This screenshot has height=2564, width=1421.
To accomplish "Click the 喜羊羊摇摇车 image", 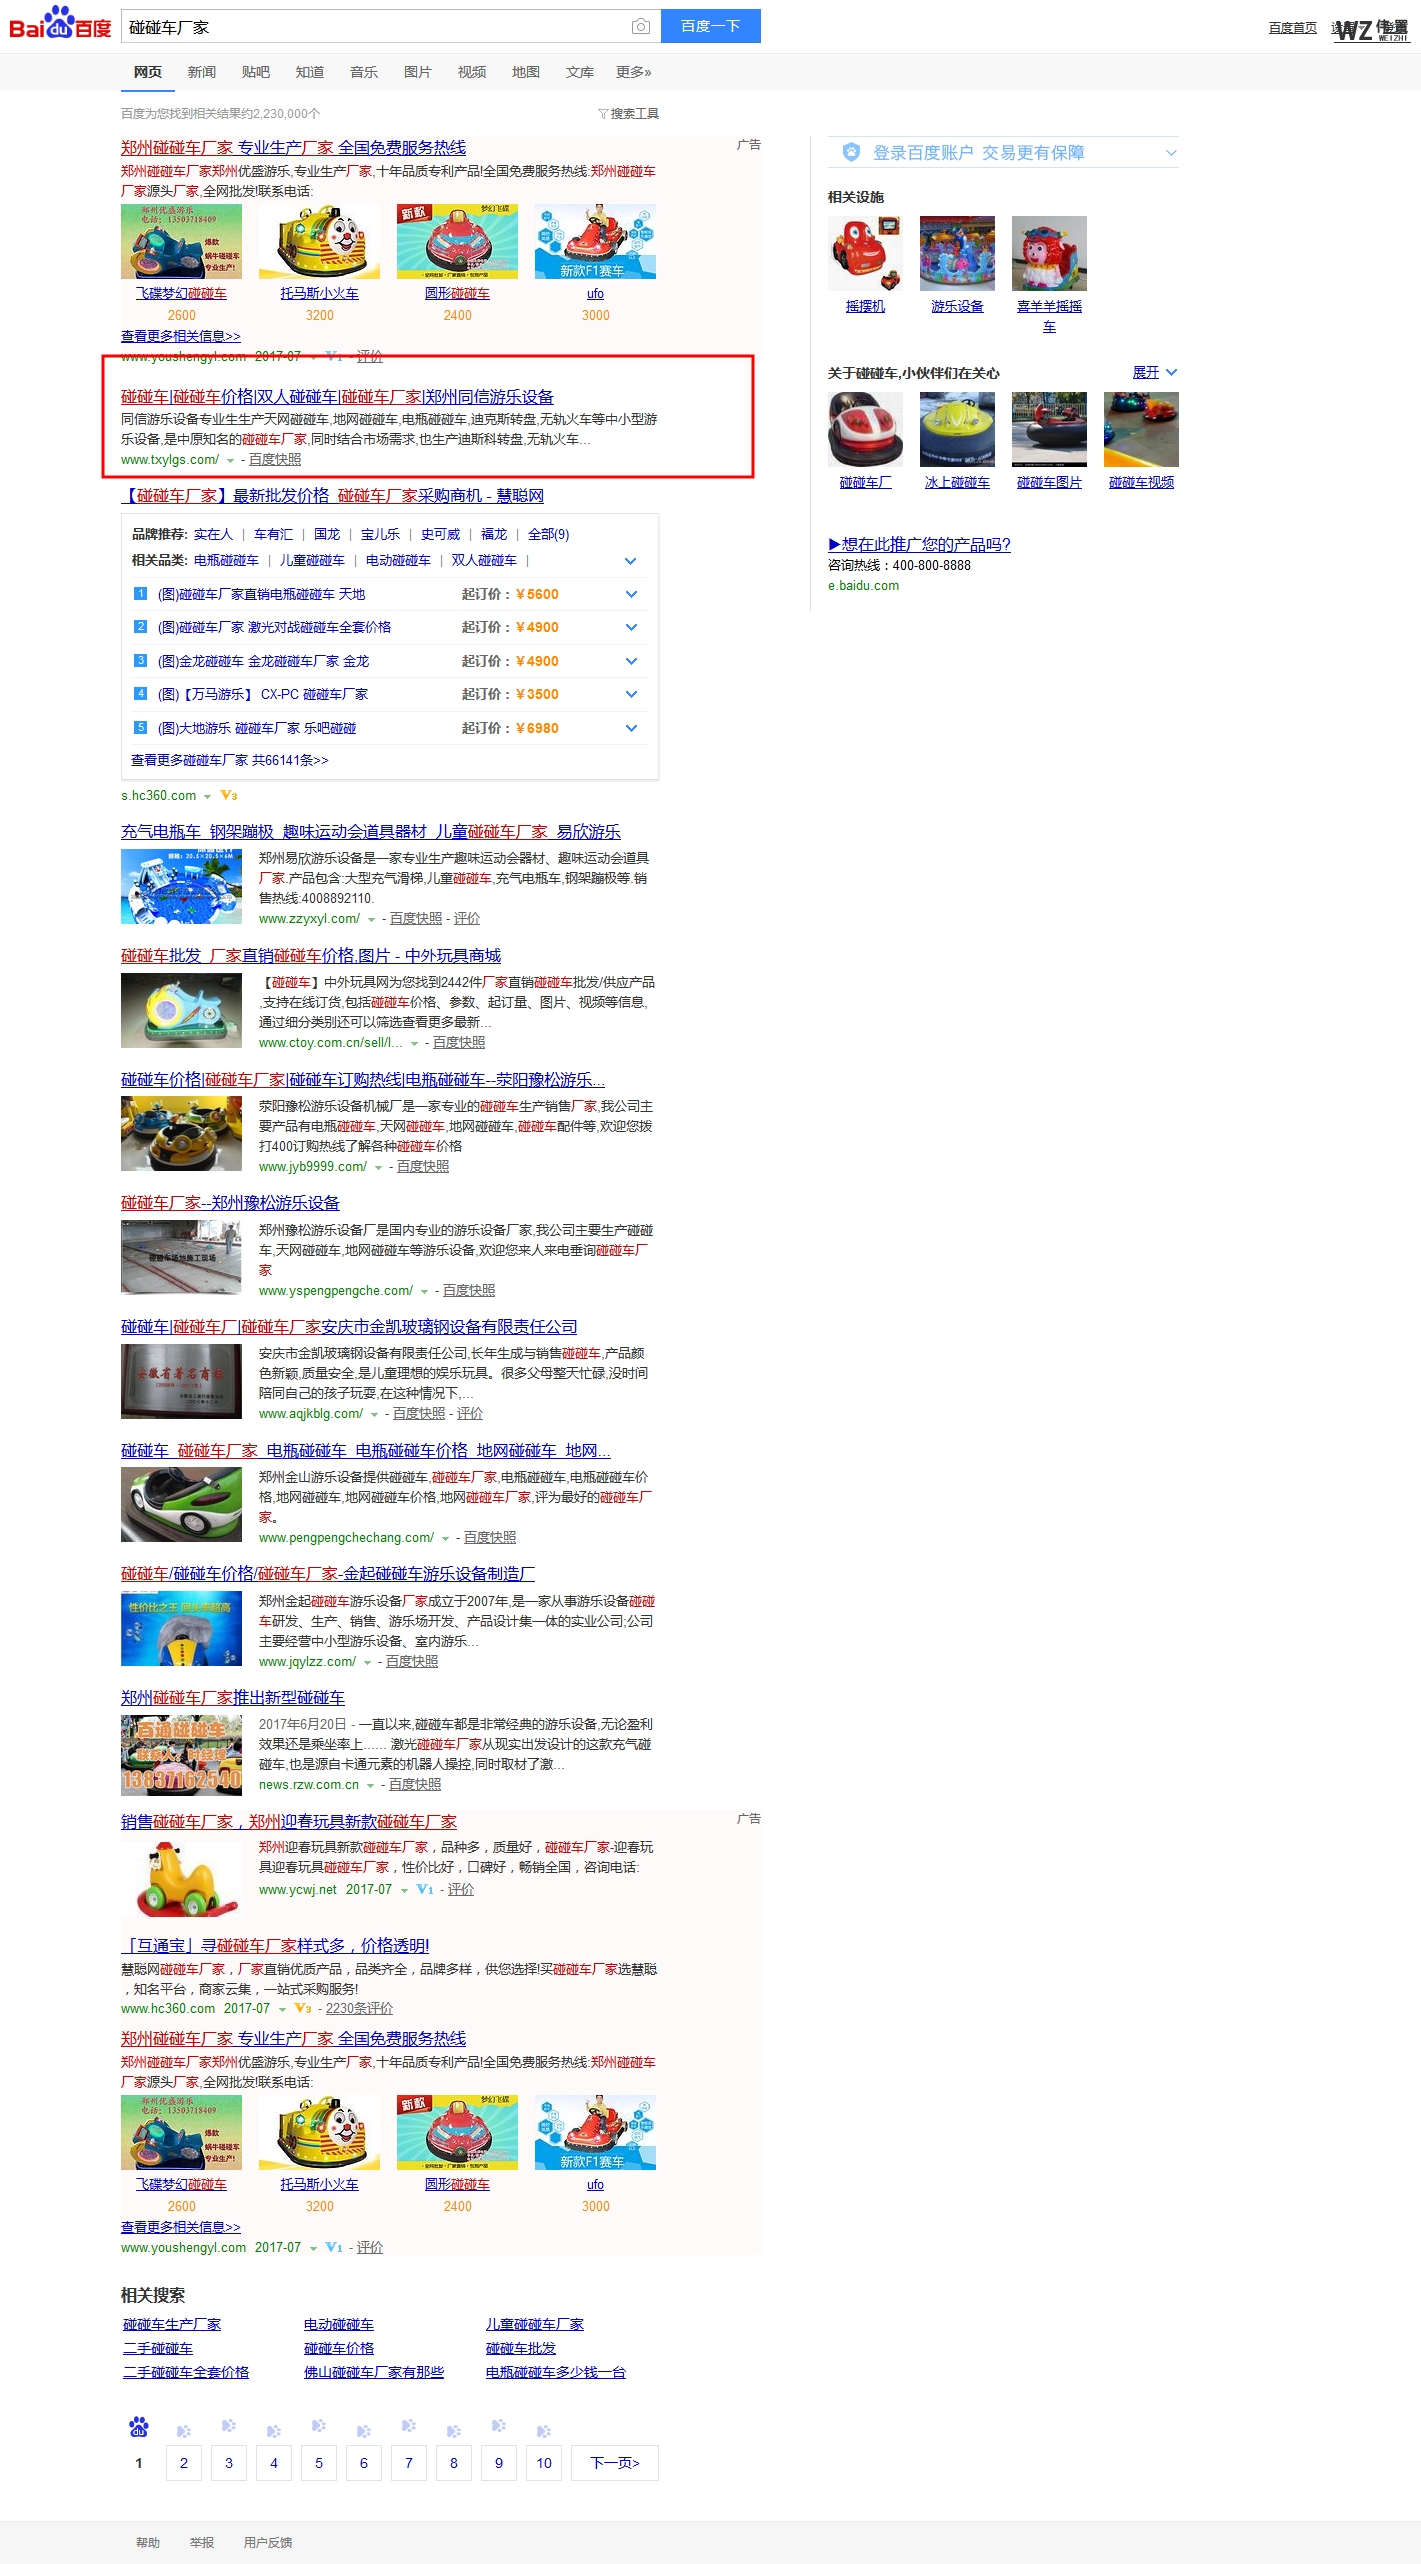I will [x=1049, y=253].
